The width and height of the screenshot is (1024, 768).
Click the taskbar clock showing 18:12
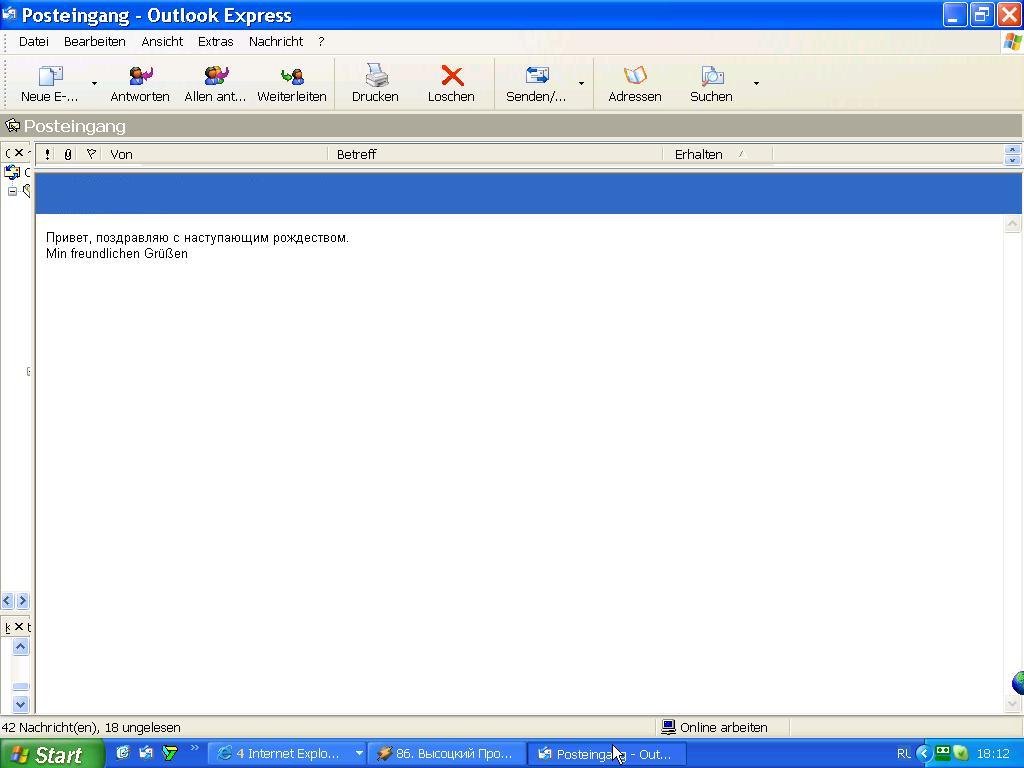point(993,754)
